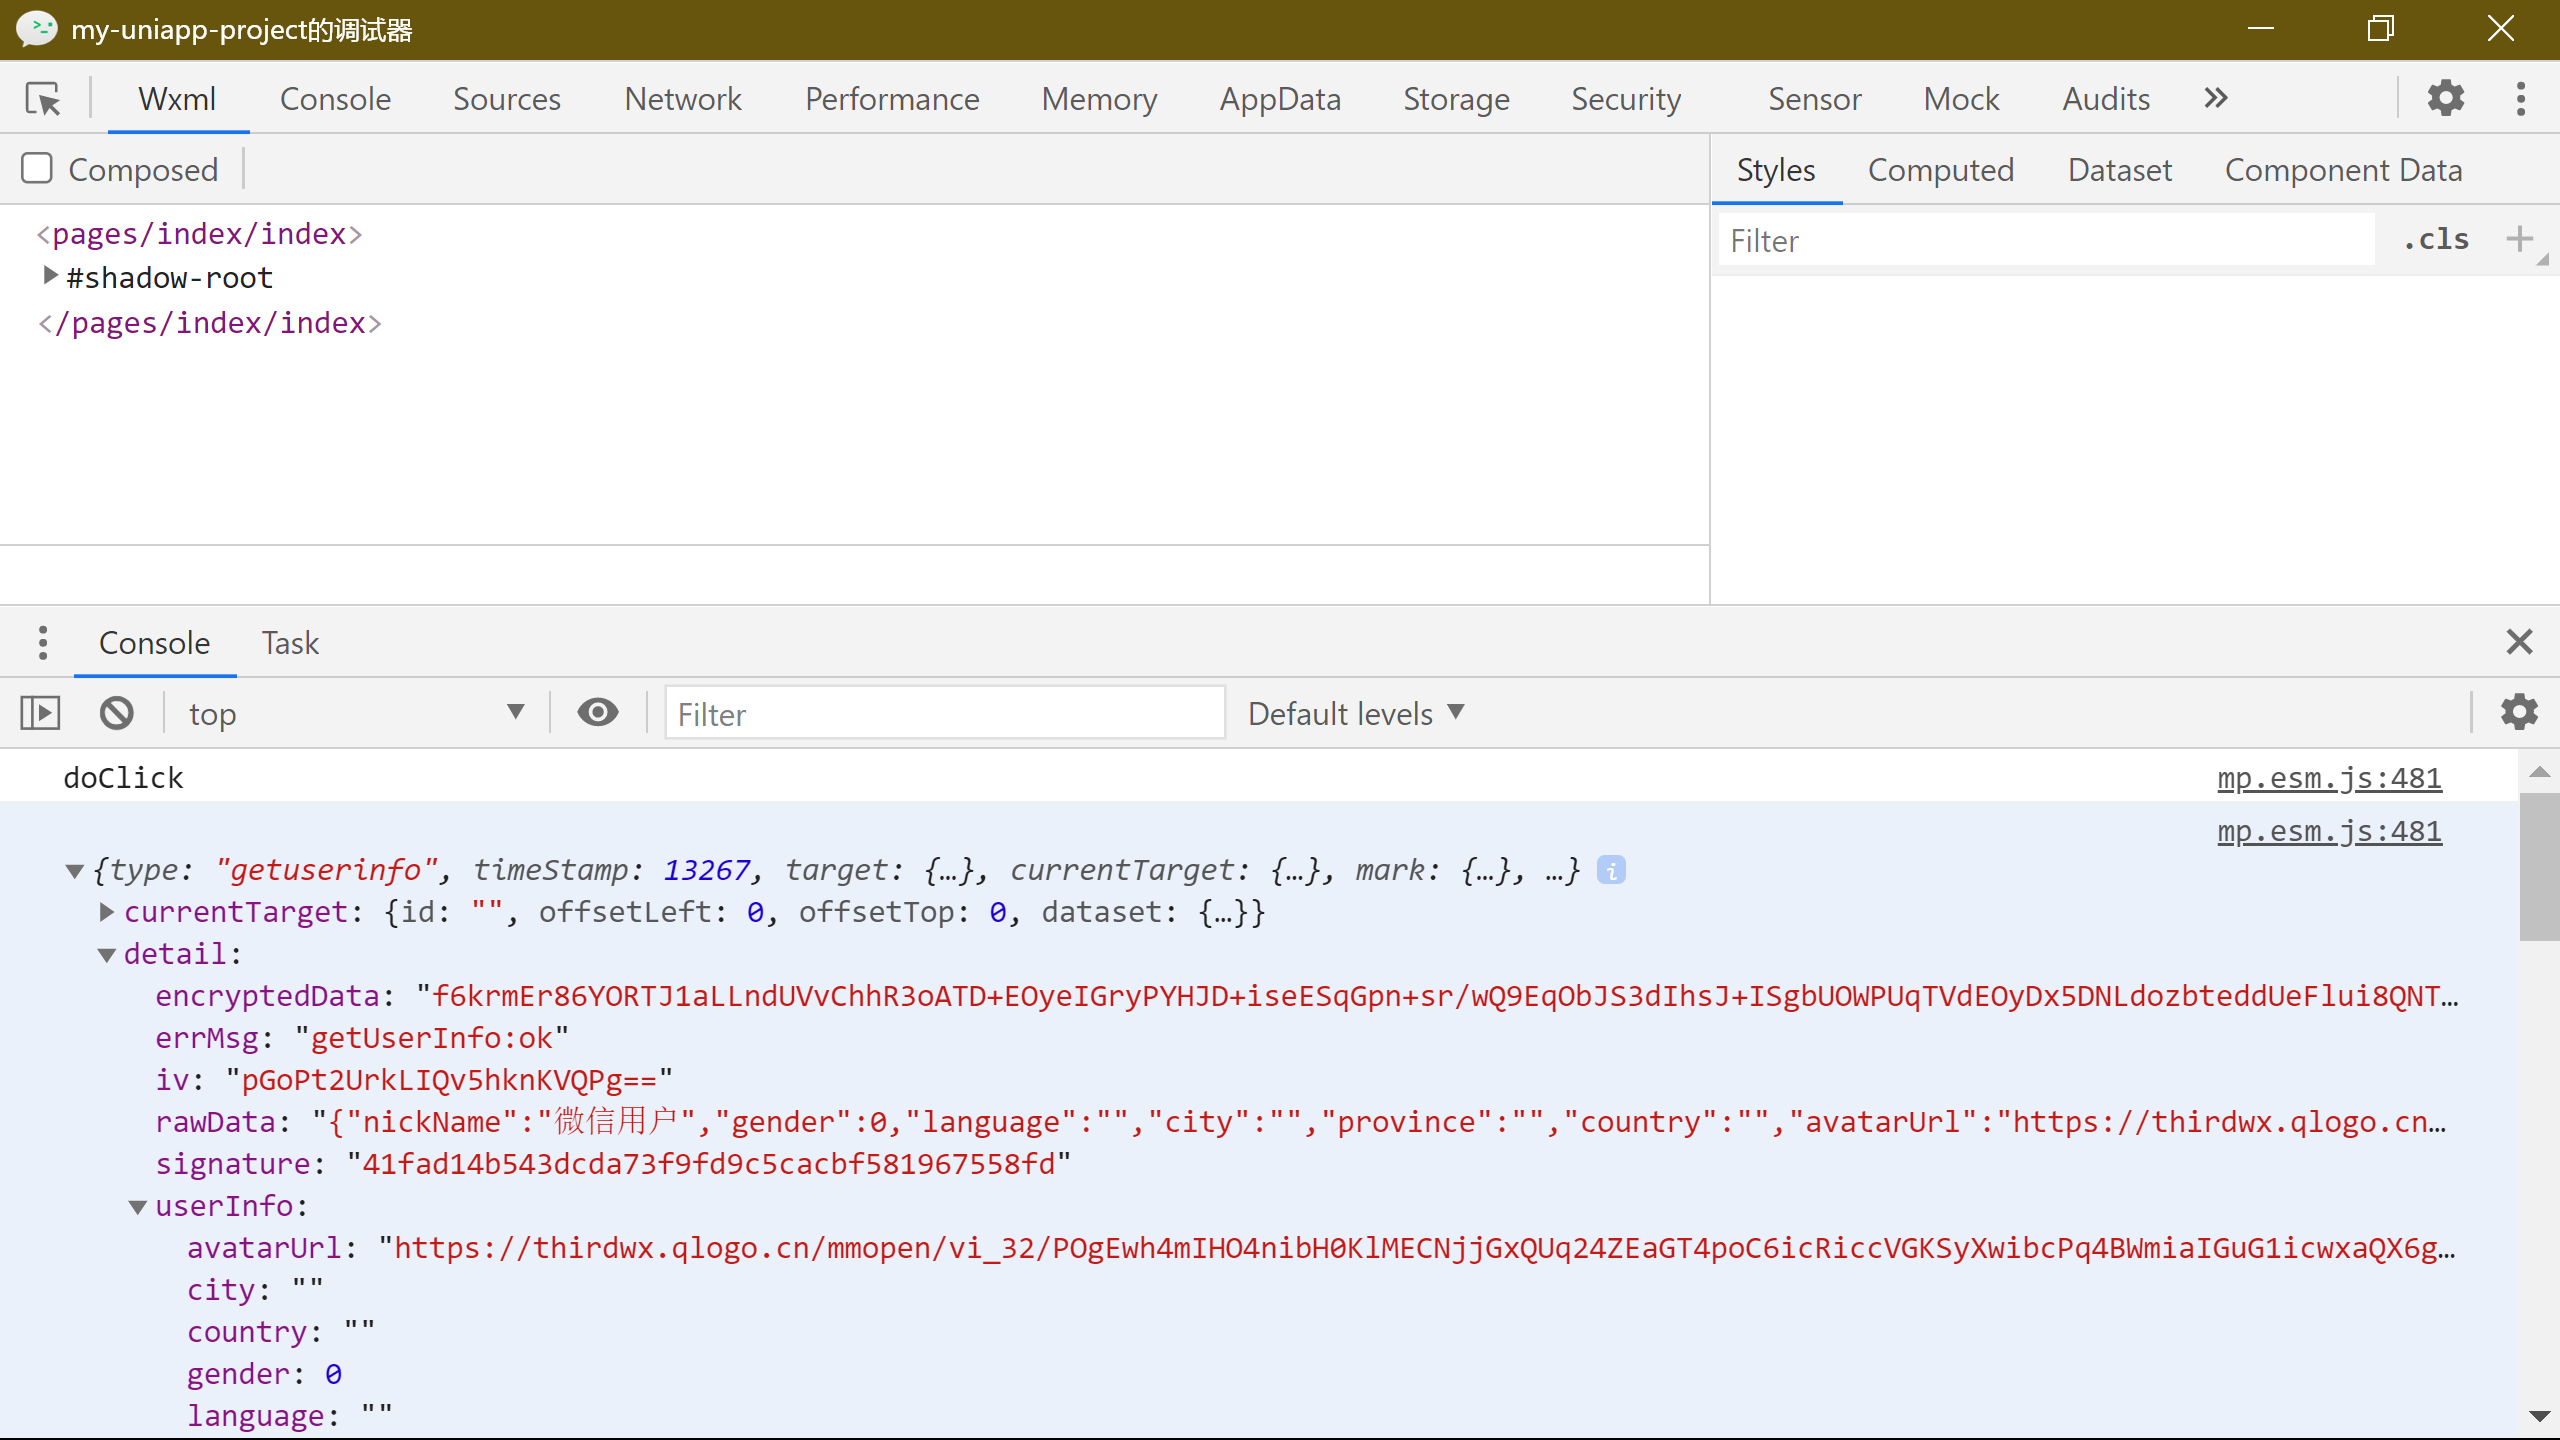This screenshot has height=1440, width=2560.
Task: Open console settings gear icon
Action: click(2519, 713)
